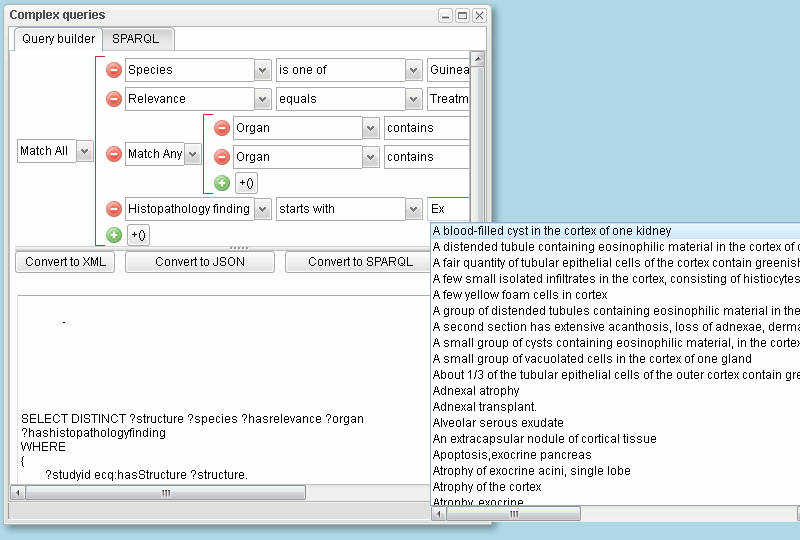Open the 'is one of' operator dropdown

click(x=413, y=70)
